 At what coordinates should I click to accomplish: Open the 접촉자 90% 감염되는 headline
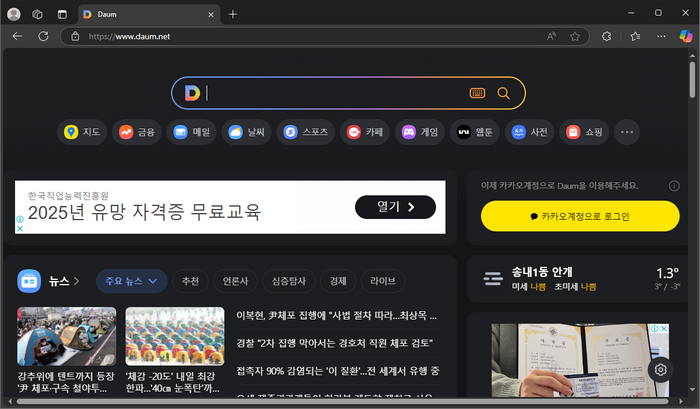[338, 371]
